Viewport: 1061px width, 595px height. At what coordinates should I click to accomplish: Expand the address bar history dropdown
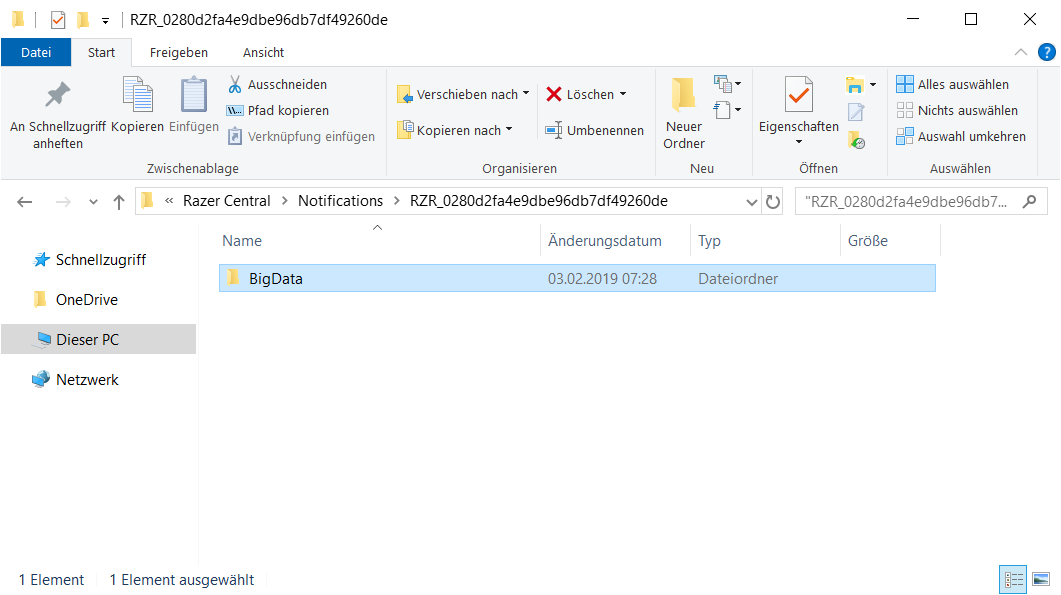(751, 202)
